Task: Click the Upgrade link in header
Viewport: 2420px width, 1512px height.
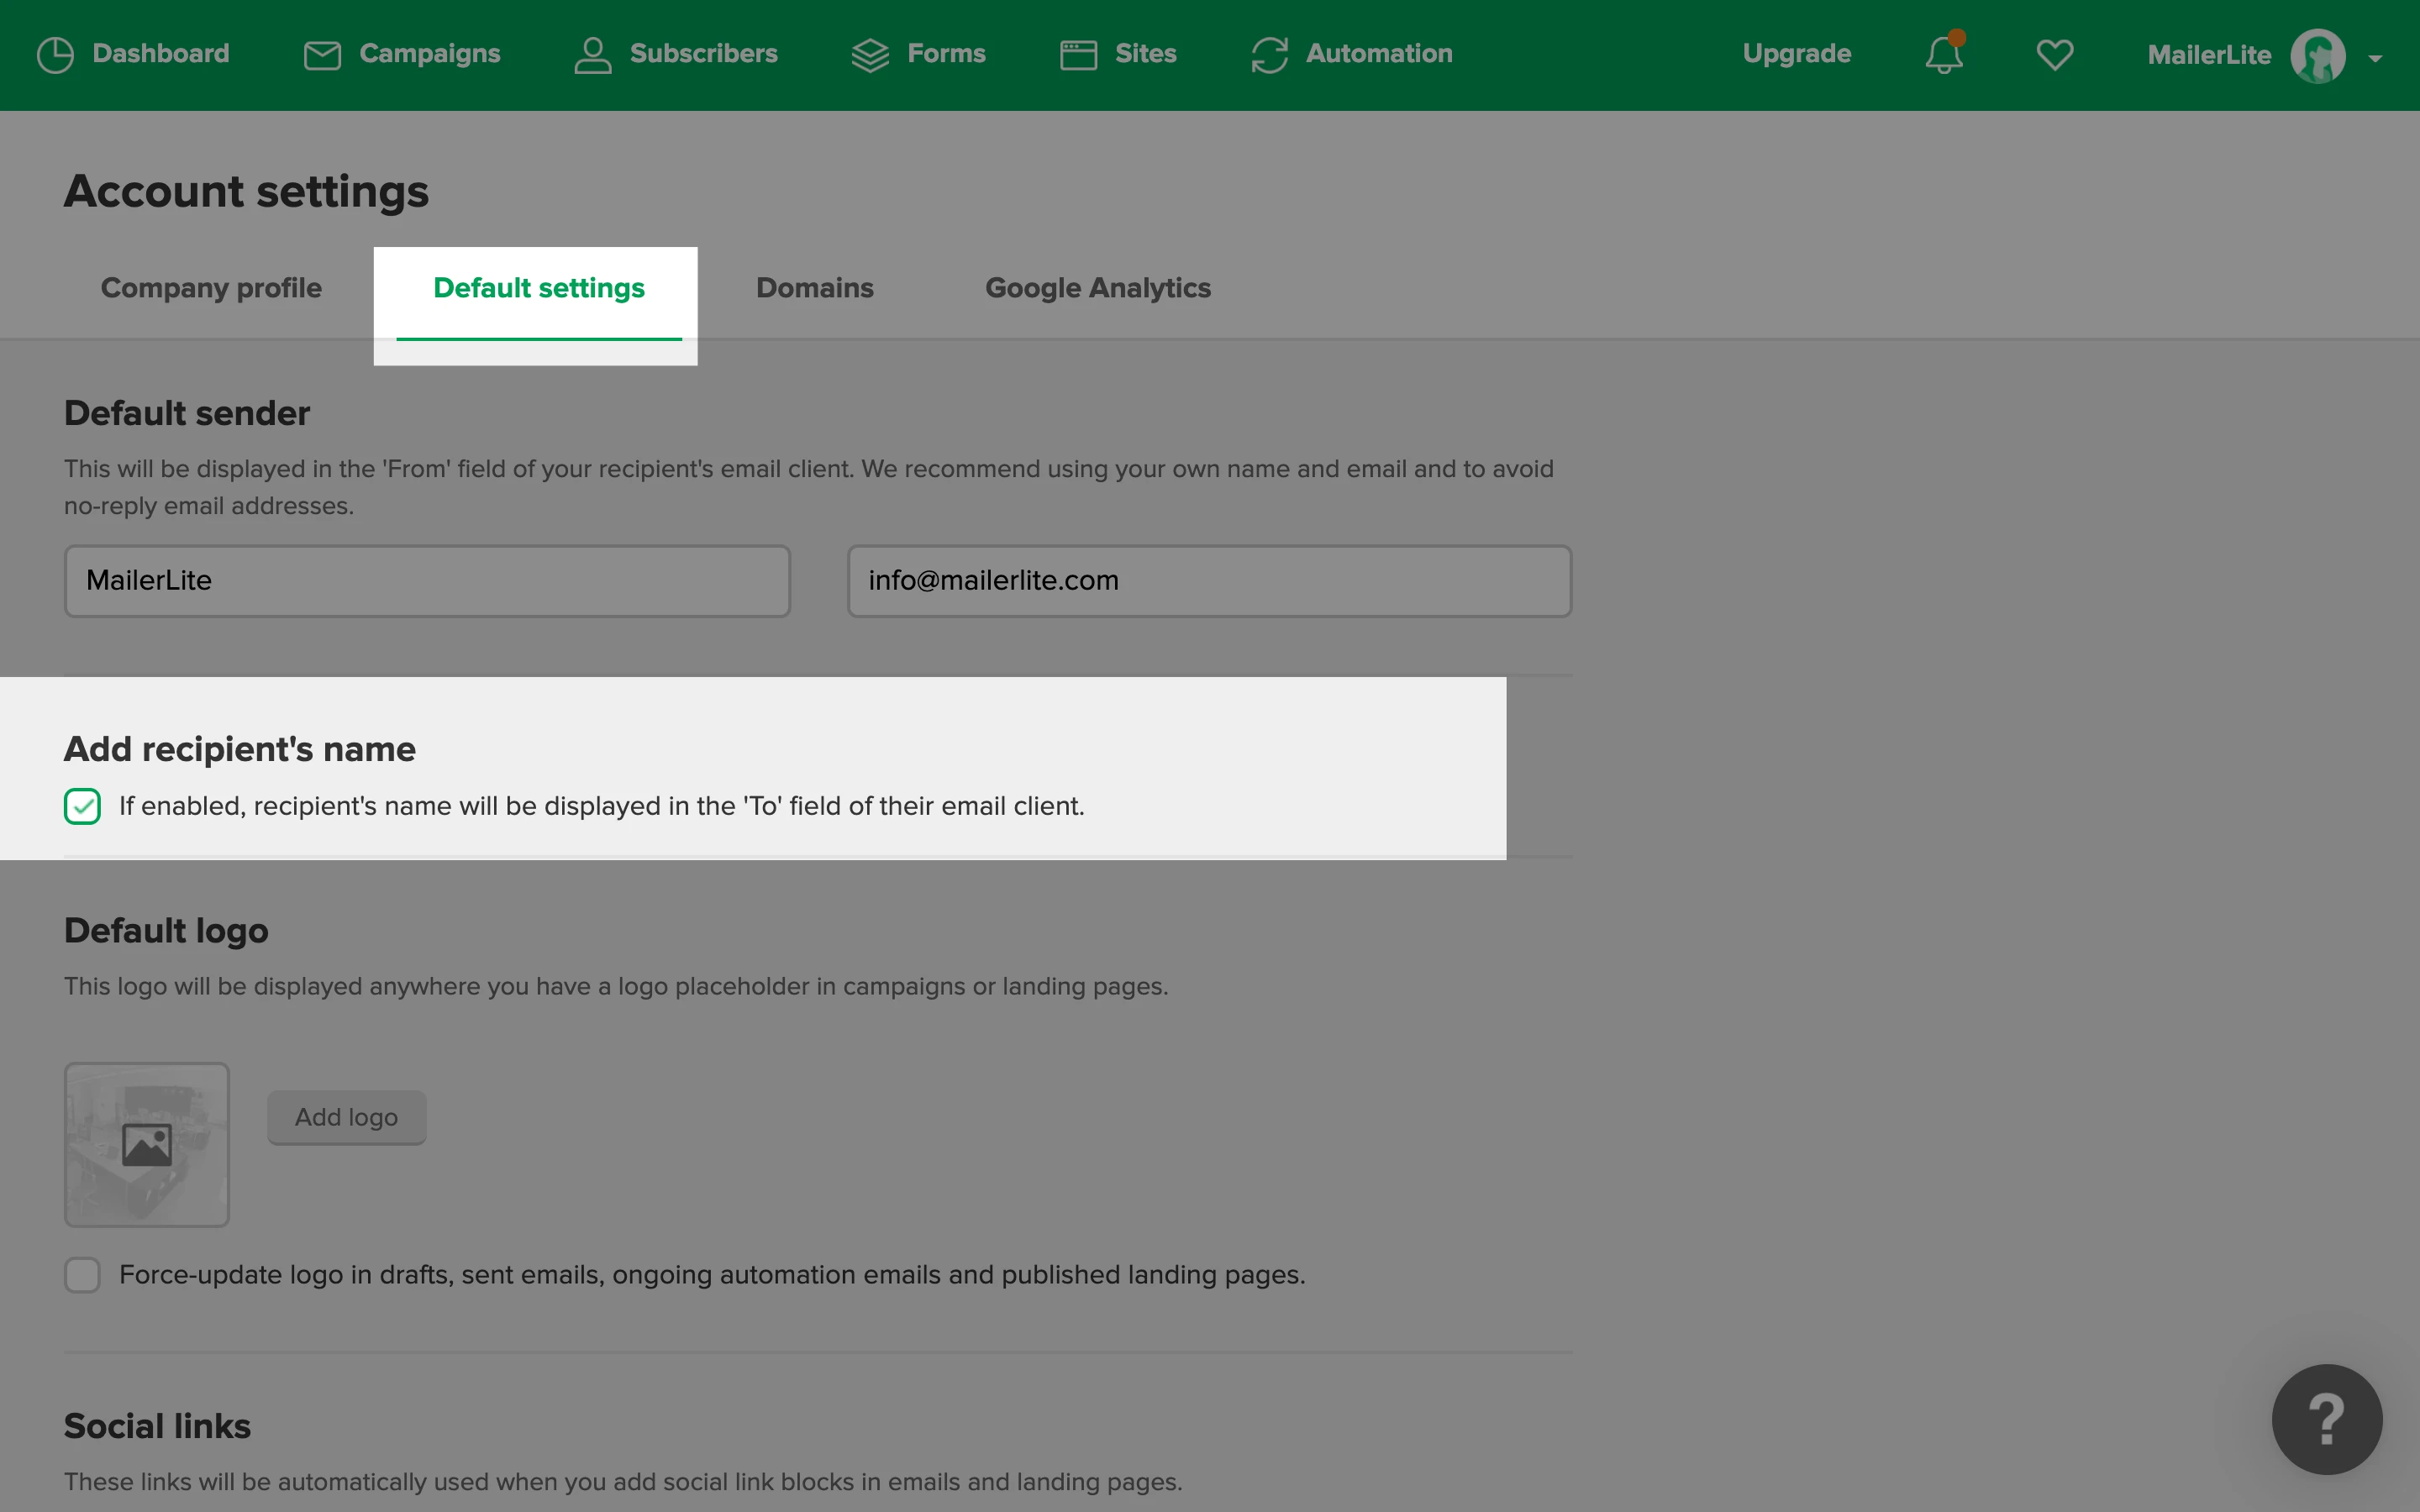Action: click(1796, 54)
